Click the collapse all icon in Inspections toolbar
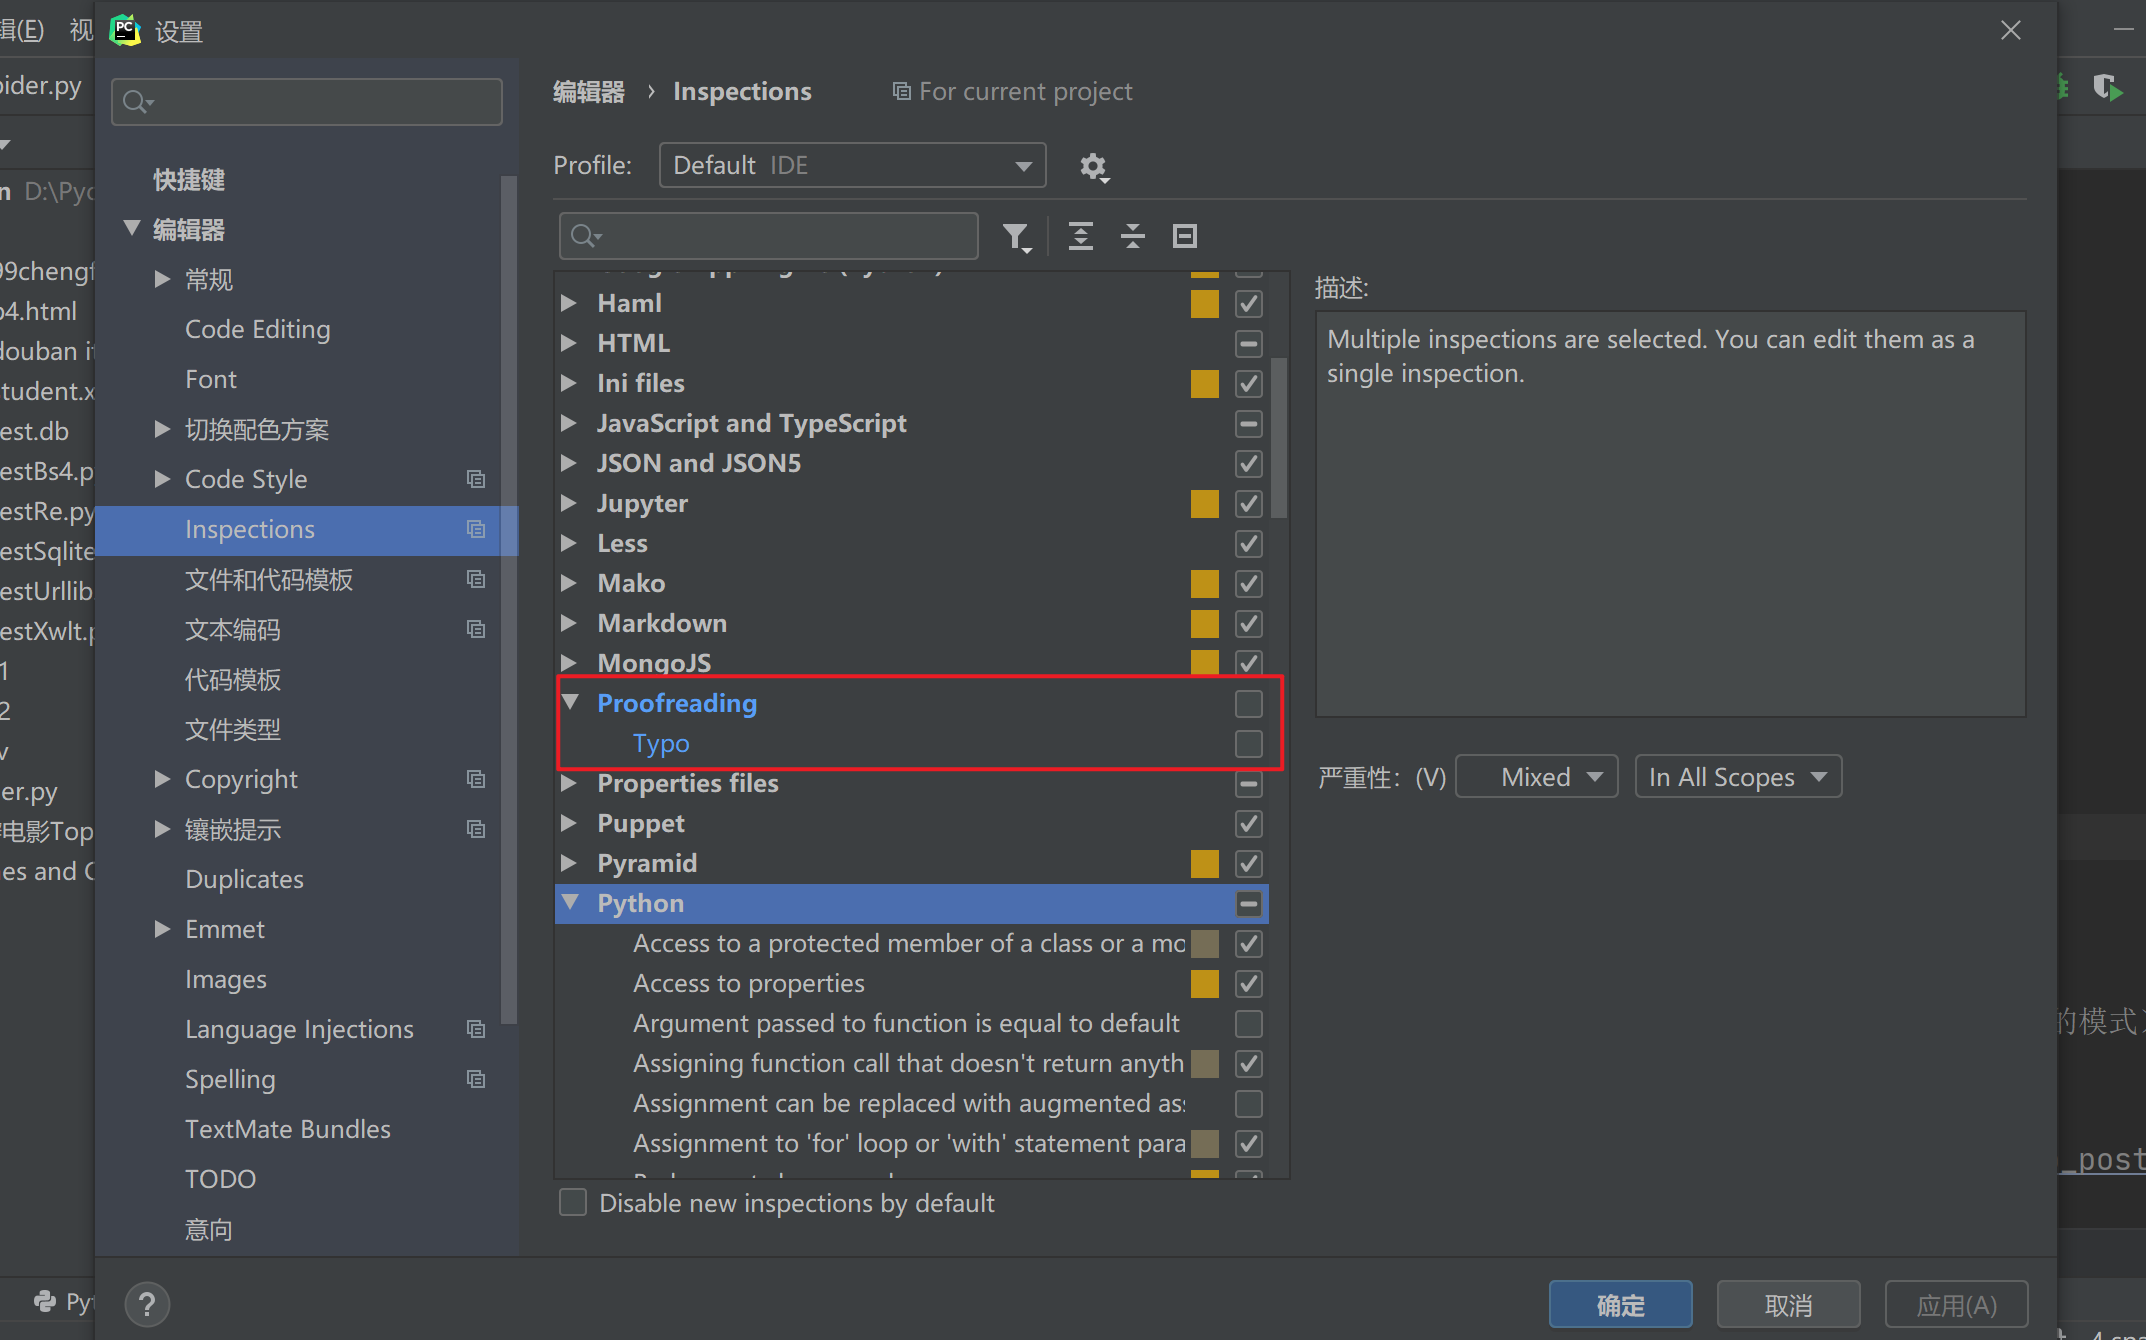Image resolution: width=2146 pixels, height=1340 pixels. 1133,236
